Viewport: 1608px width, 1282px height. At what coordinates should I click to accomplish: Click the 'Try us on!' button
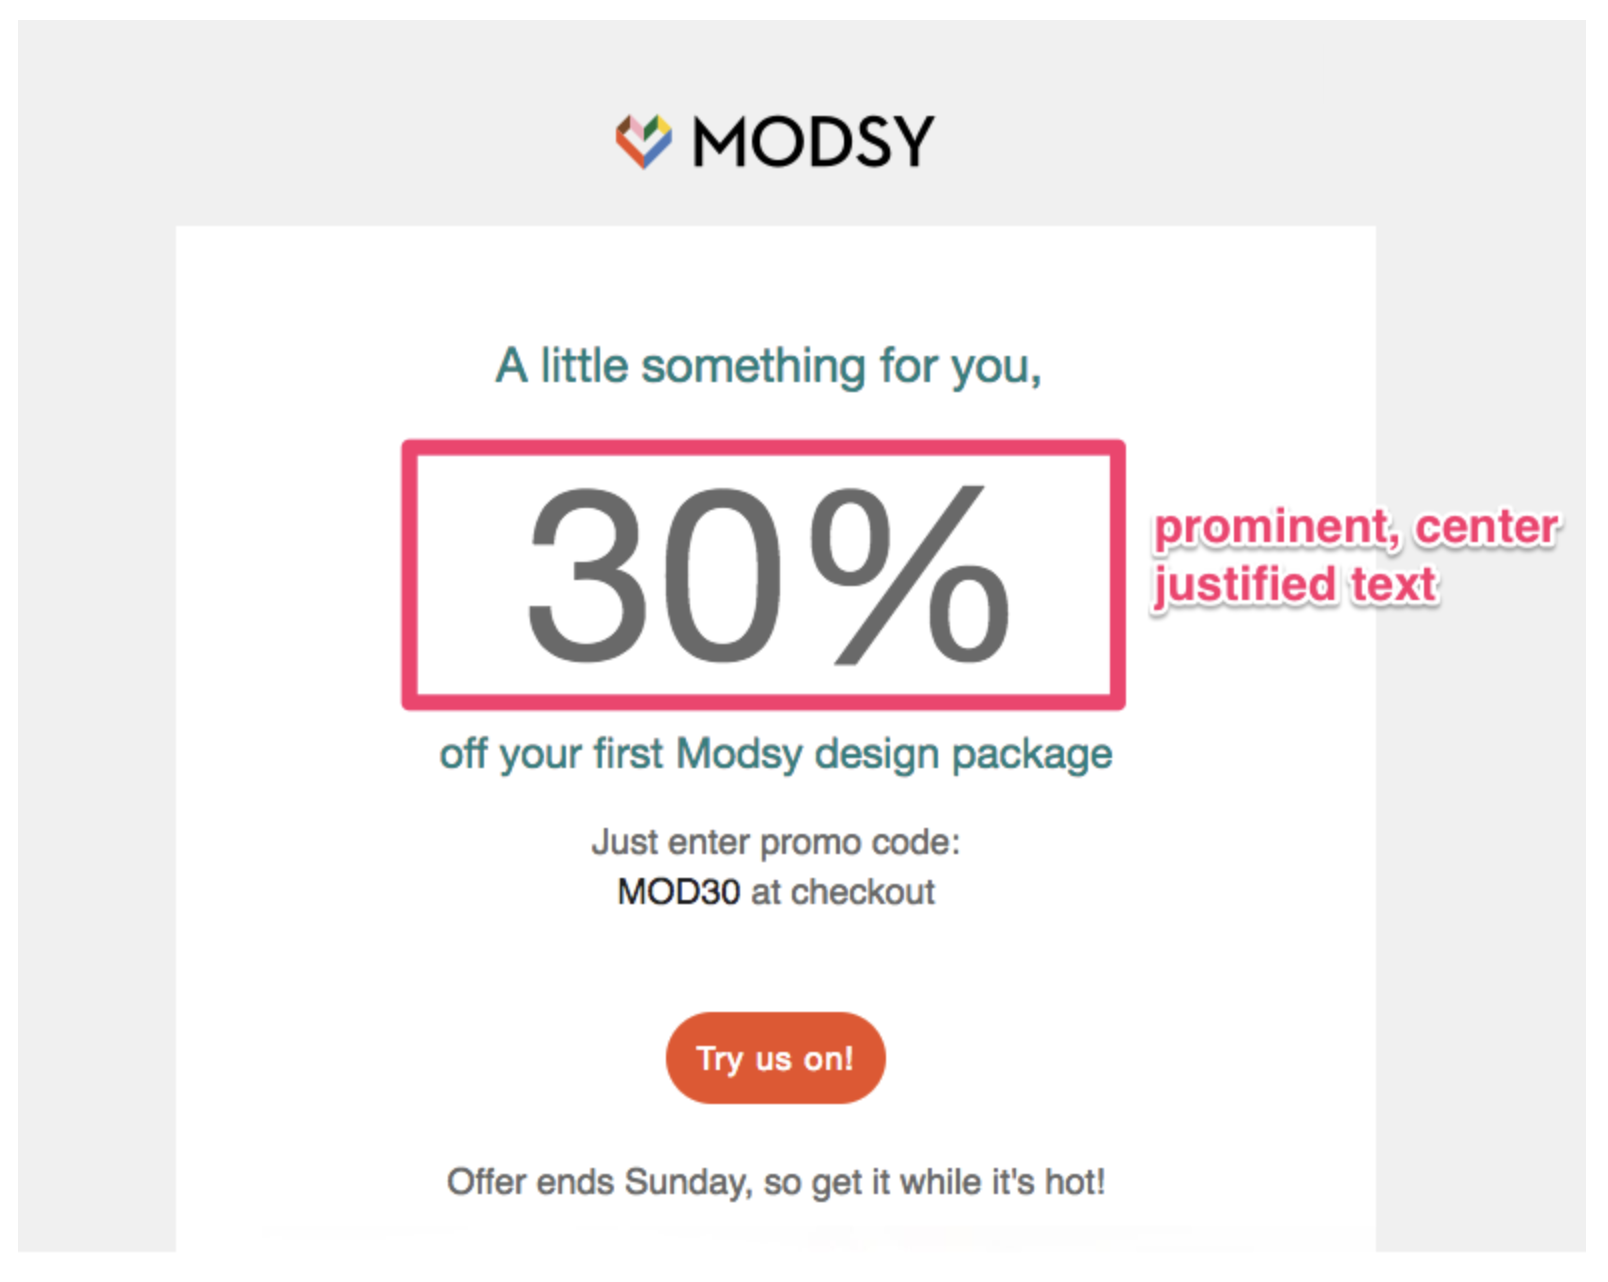click(775, 1058)
